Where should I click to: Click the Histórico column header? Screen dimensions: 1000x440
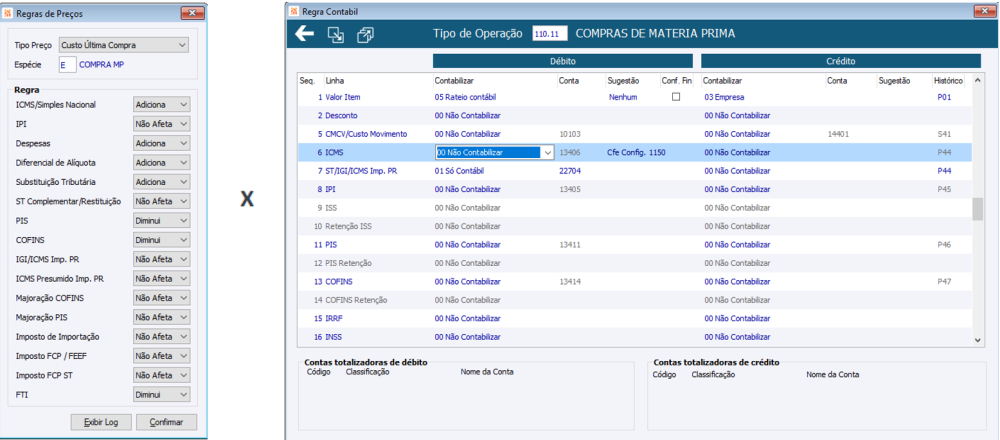(x=948, y=81)
